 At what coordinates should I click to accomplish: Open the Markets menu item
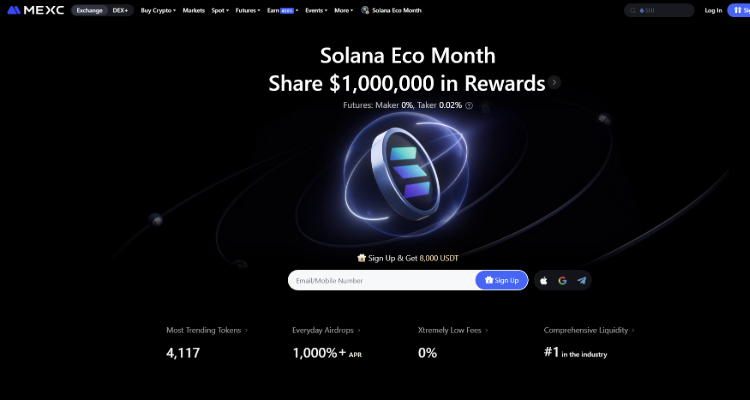pos(194,10)
